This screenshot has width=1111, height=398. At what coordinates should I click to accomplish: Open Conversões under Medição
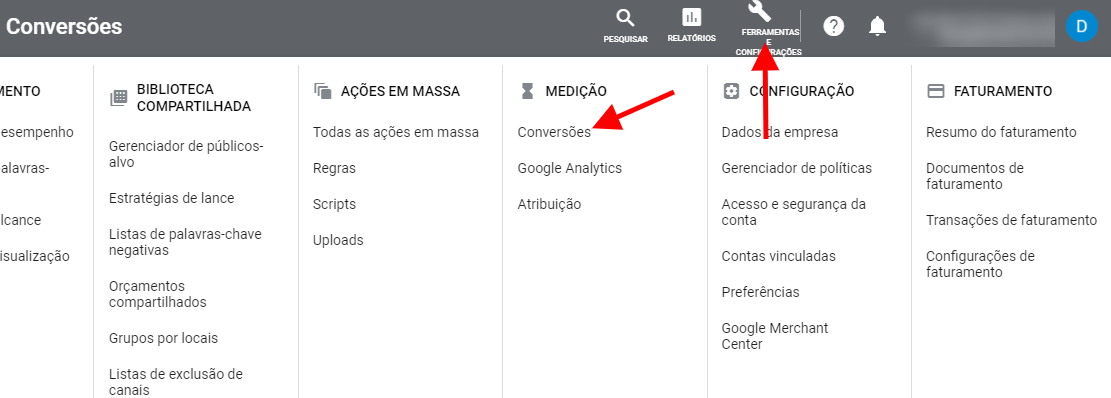tap(554, 132)
